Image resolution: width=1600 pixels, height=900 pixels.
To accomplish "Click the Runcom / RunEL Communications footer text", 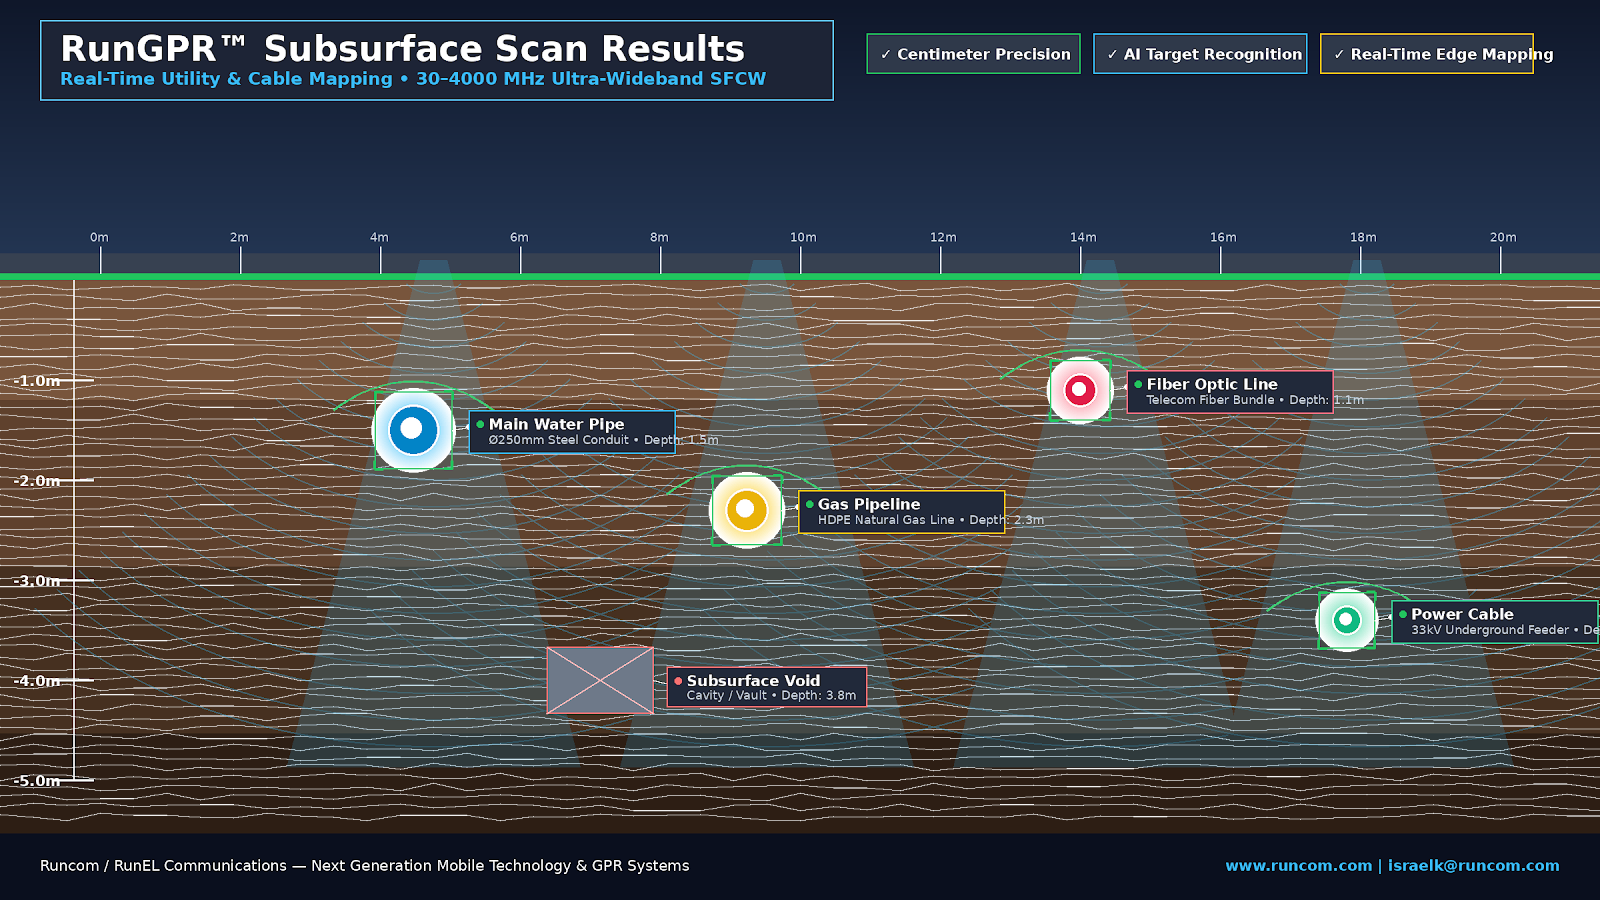I will pos(365,866).
